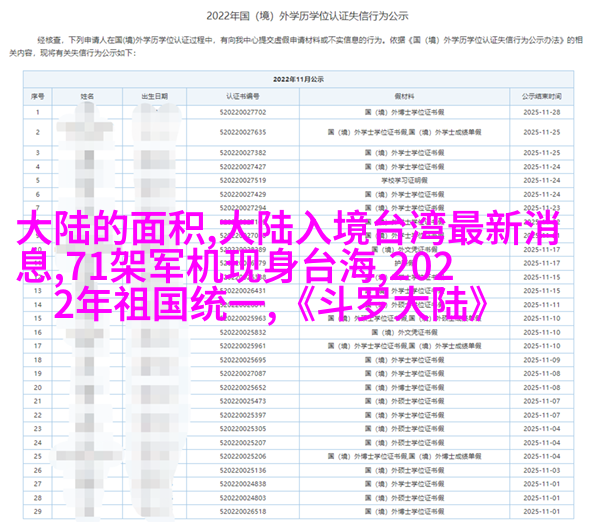Click the fake-material cell in row 2
600x522 pixels.
[x=404, y=132]
